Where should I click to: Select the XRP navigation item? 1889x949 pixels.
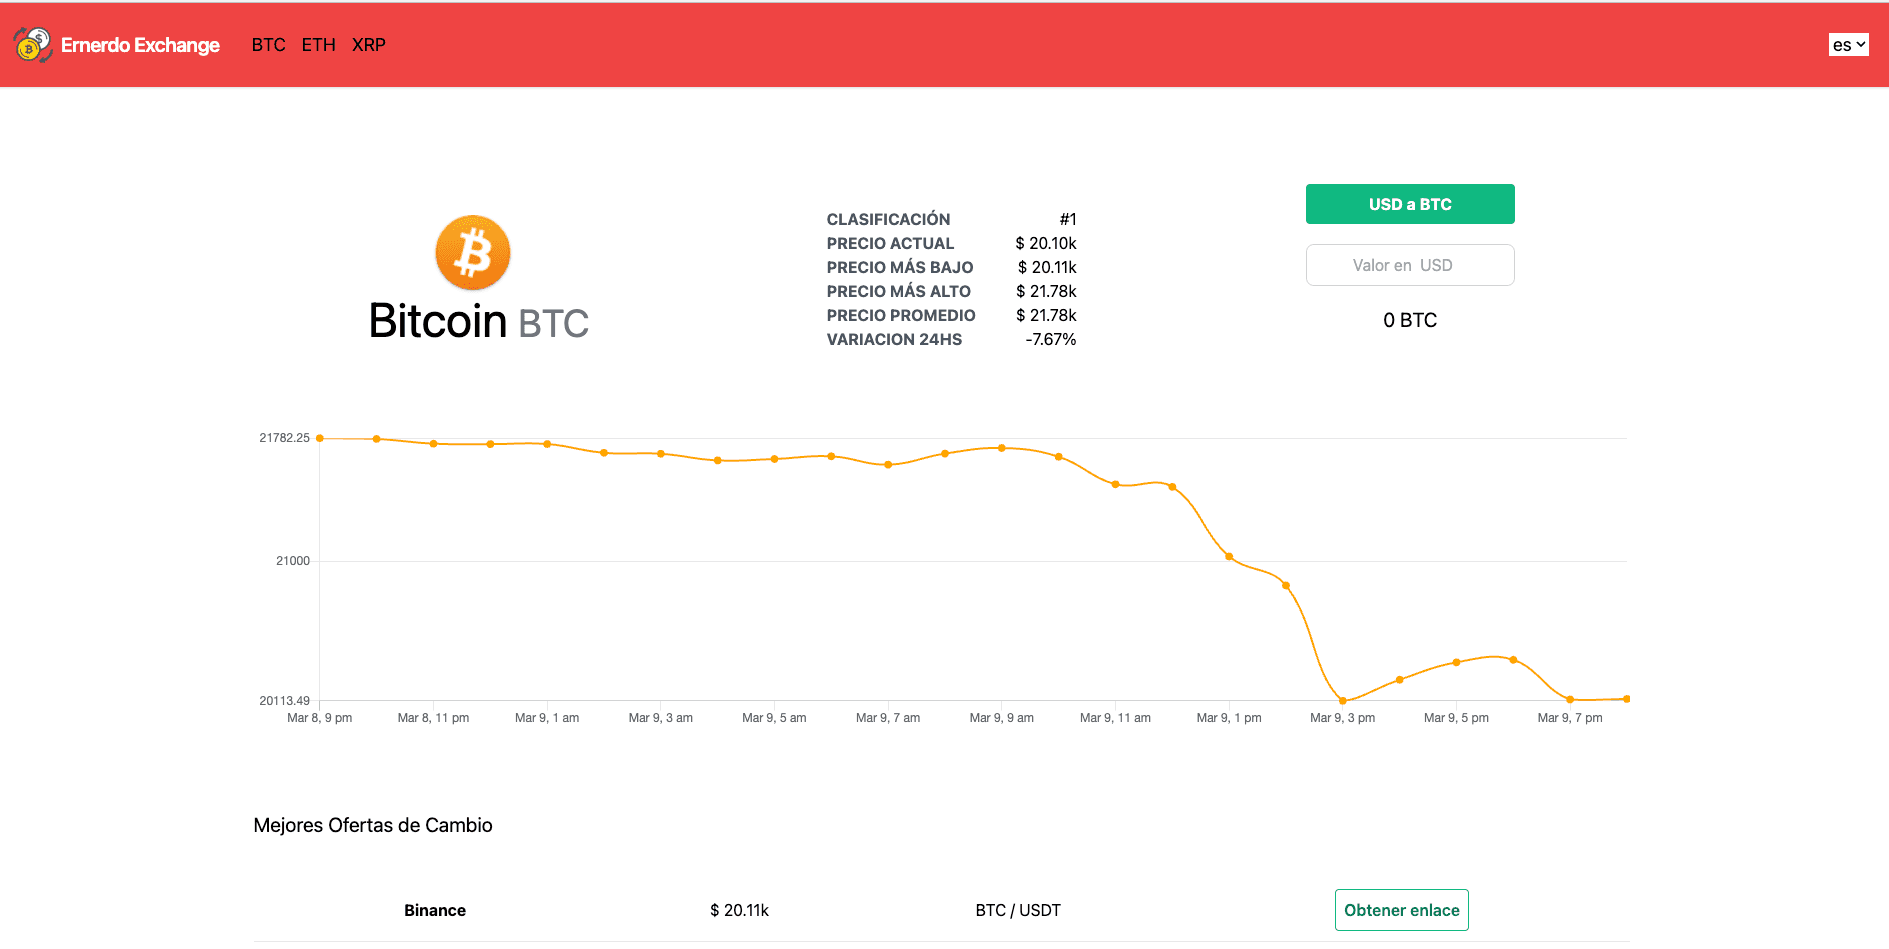pyautogui.click(x=369, y=45)
